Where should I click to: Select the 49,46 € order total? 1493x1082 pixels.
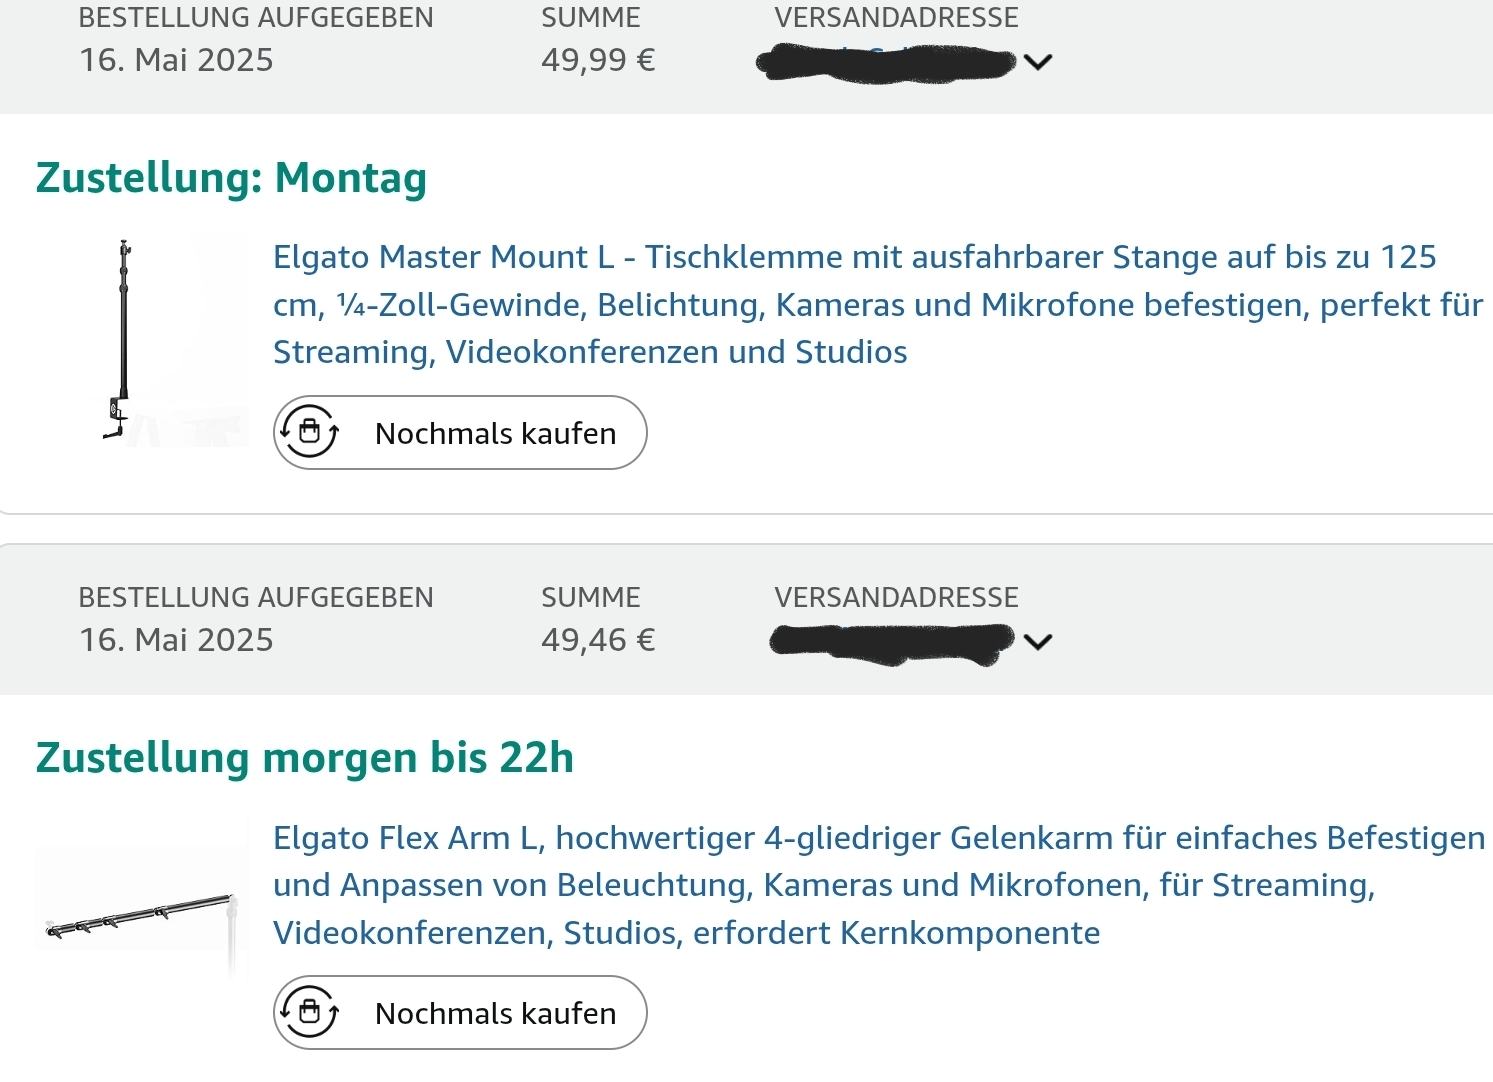point(598,640)
